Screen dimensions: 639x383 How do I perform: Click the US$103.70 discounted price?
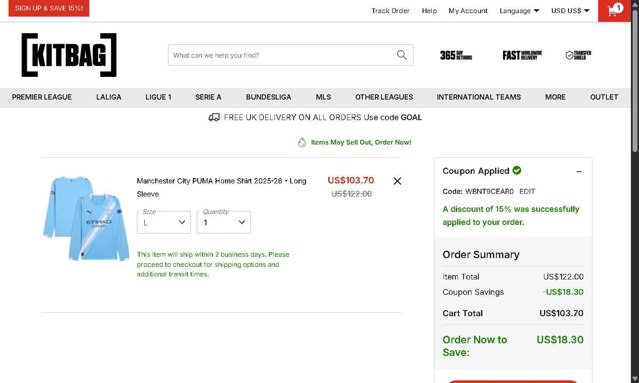pyautogui.click(x=350, y=180)
